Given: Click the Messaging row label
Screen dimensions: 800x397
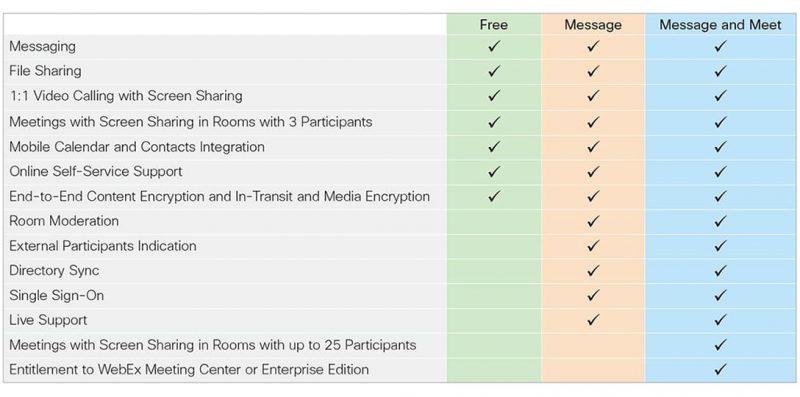Looking at the screenshot, I should point(42,46).
